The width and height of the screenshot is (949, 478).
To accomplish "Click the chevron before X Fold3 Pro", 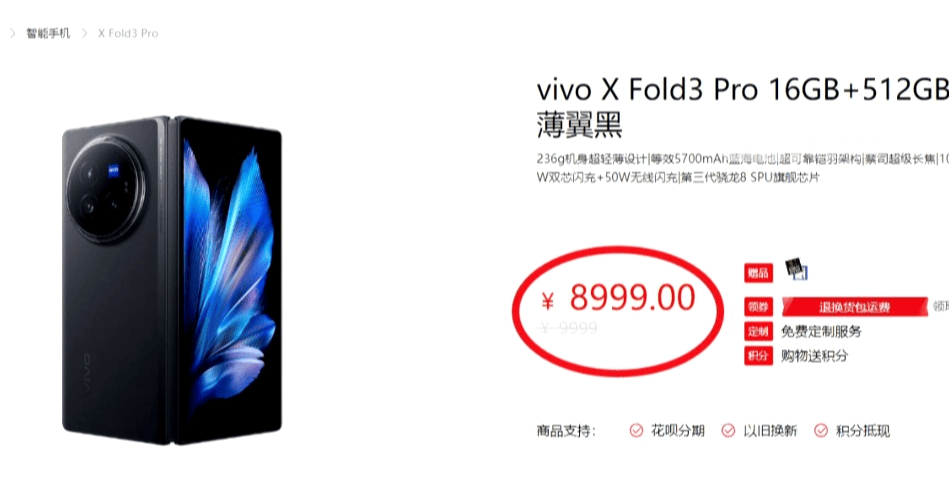I will [84, 33].
